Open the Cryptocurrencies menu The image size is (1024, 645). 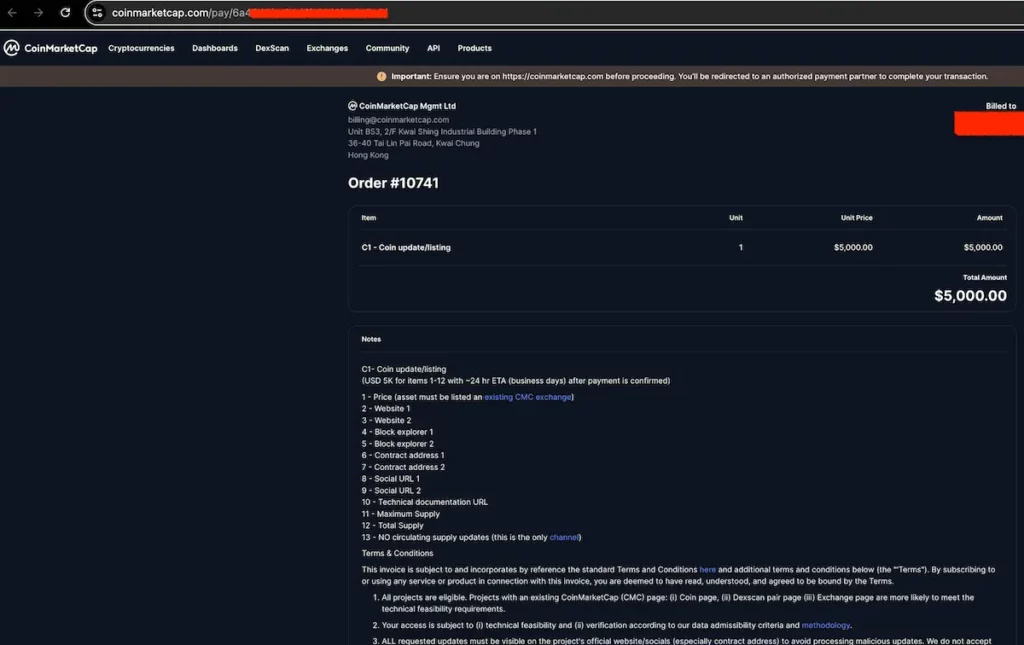(x=141, y=48)
